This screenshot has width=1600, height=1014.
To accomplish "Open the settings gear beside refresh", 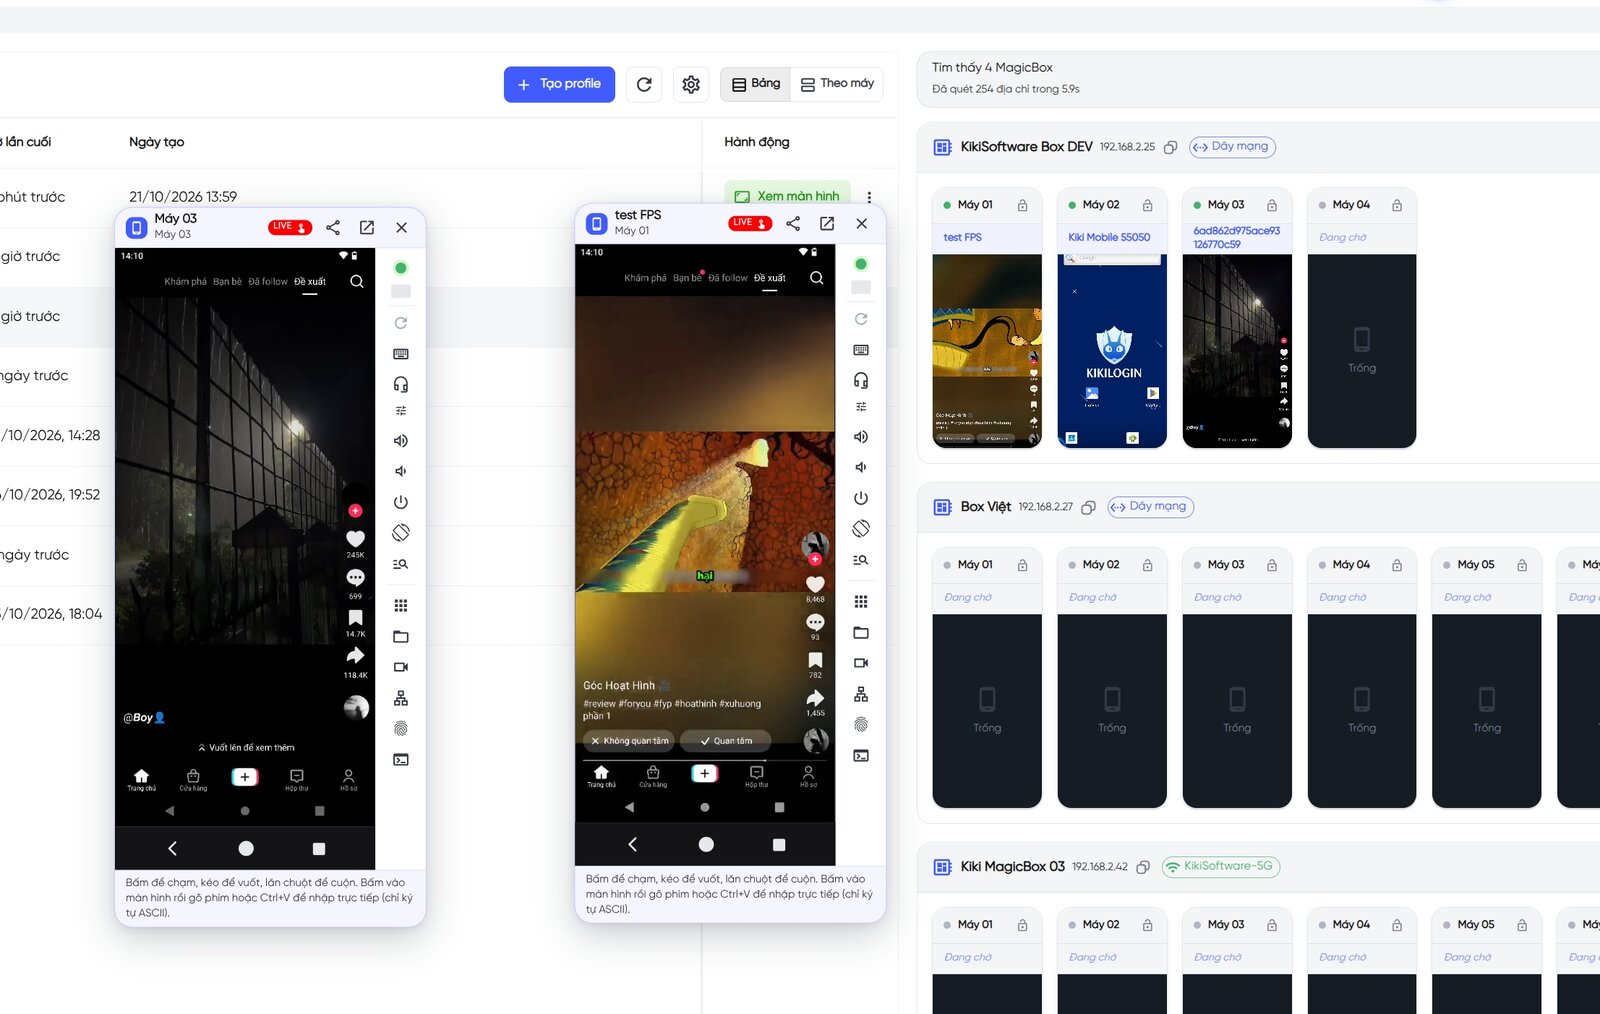I will pyautogui.click(x=691, y=85).
